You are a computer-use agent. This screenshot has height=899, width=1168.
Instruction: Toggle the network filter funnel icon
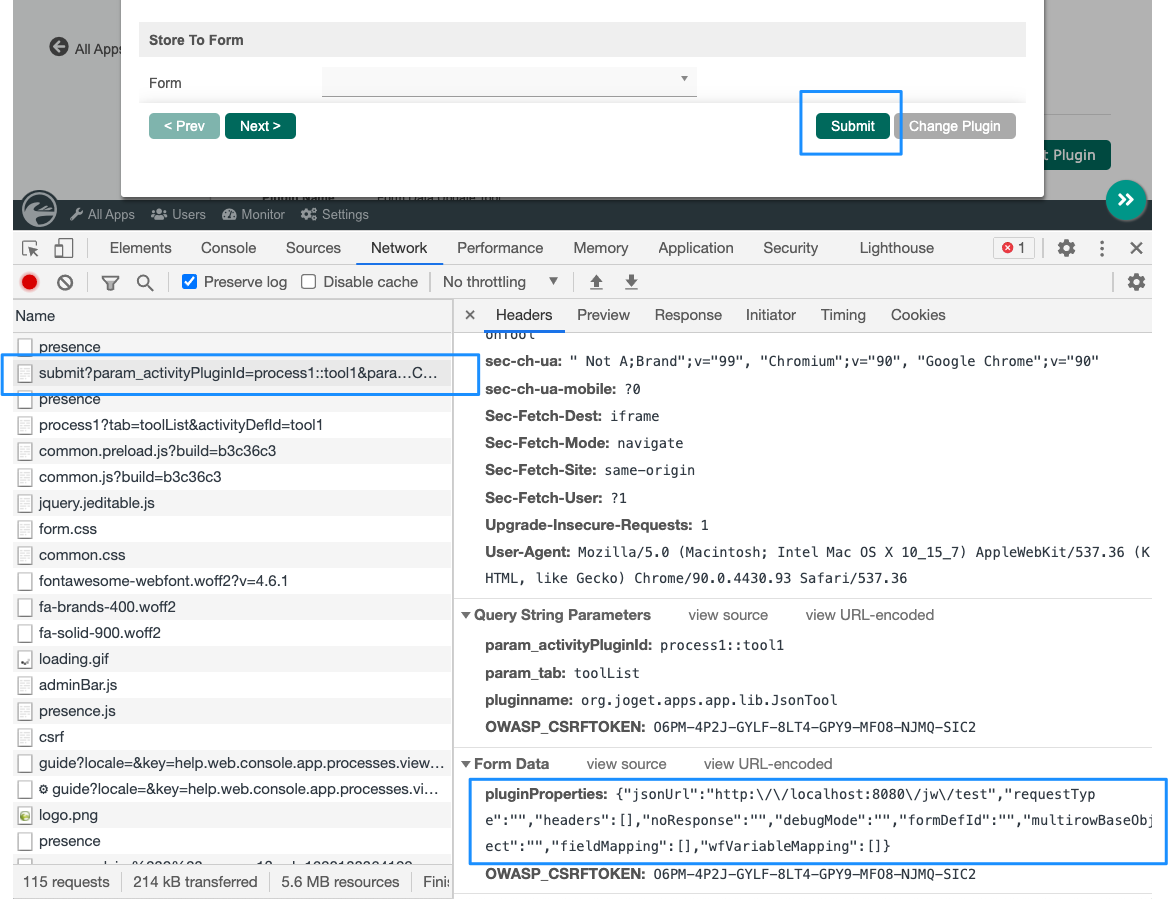pyautogui.click(x=111, y=282)
